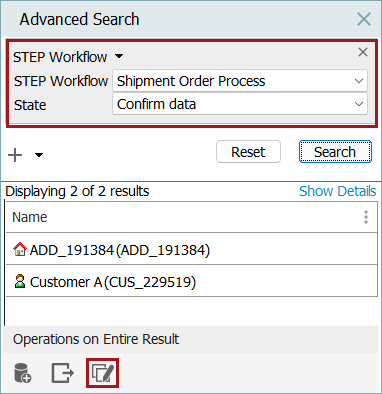The height and width of the screenshot is (394, 382).
Task: Open the Shipment Order Process dropdown
Action: click(x=240, y=81)
